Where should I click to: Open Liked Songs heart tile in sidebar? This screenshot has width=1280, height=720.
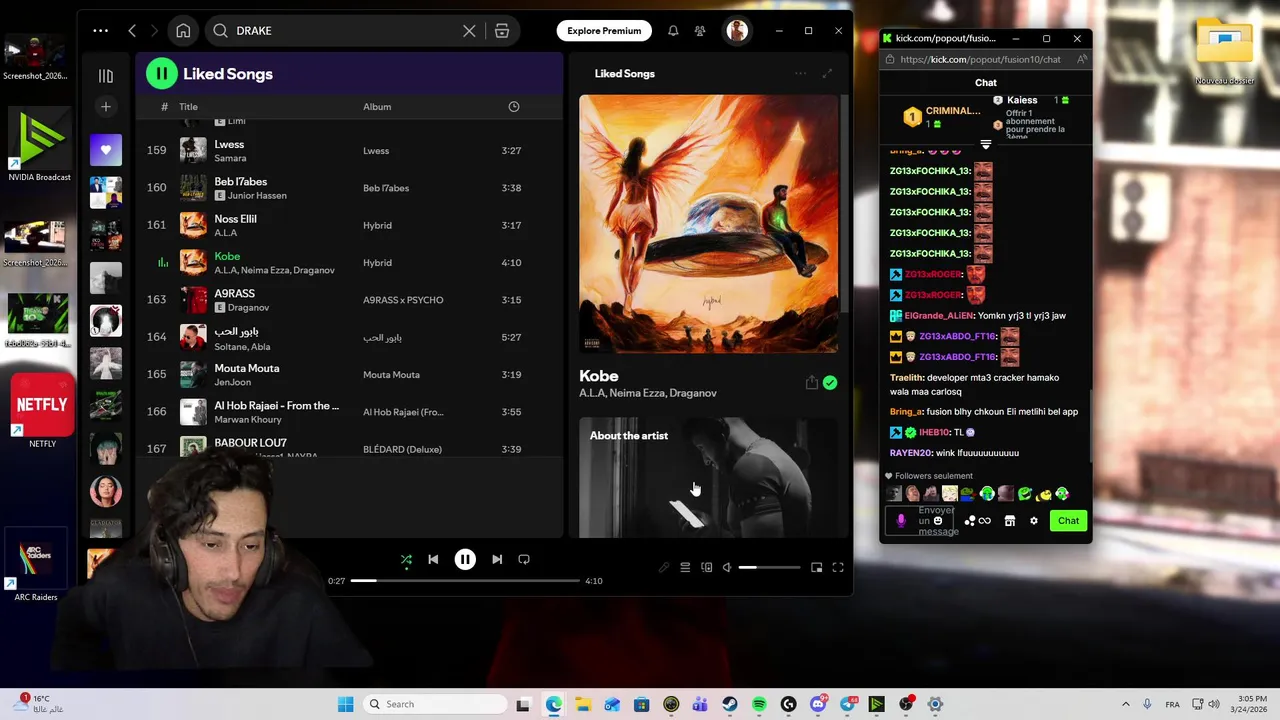point(106,150)
